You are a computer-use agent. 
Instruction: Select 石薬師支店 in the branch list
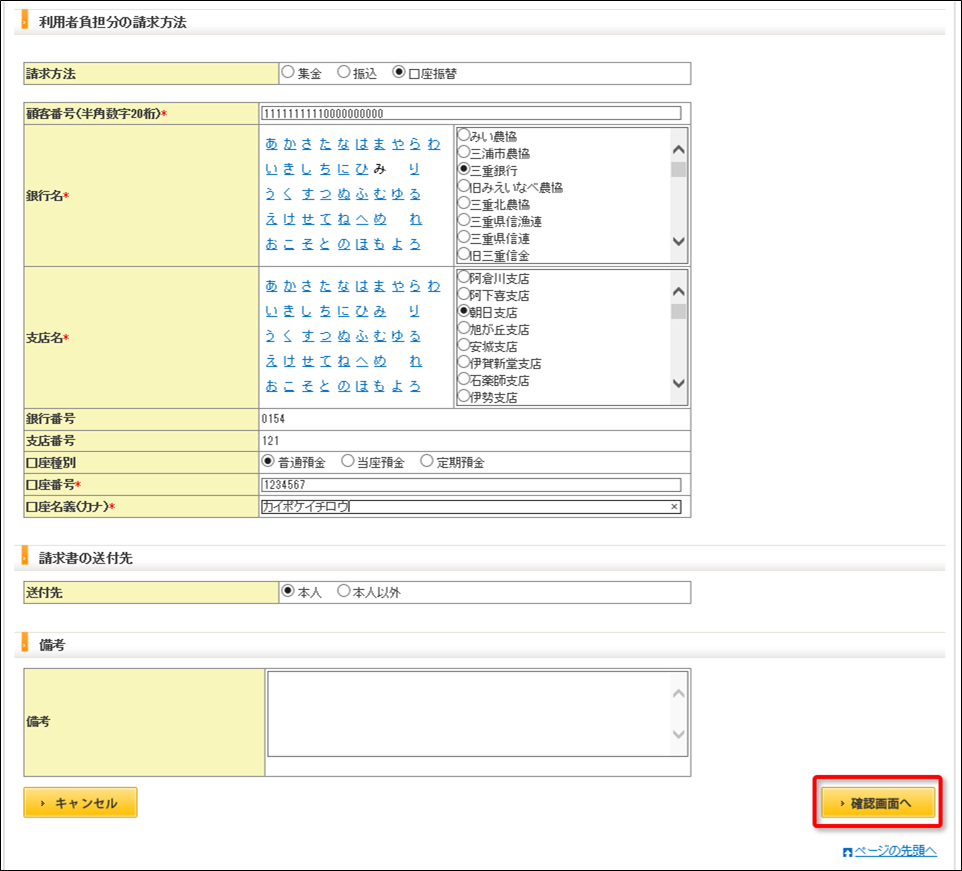(464, 380)
